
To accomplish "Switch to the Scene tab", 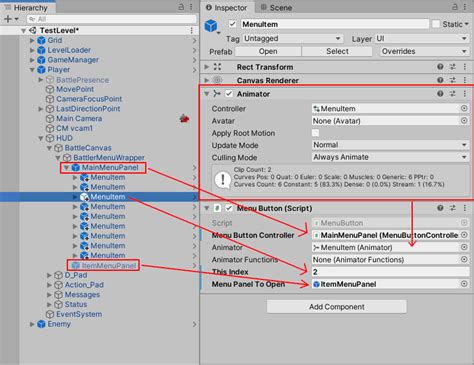I will (x=276, y=7).
